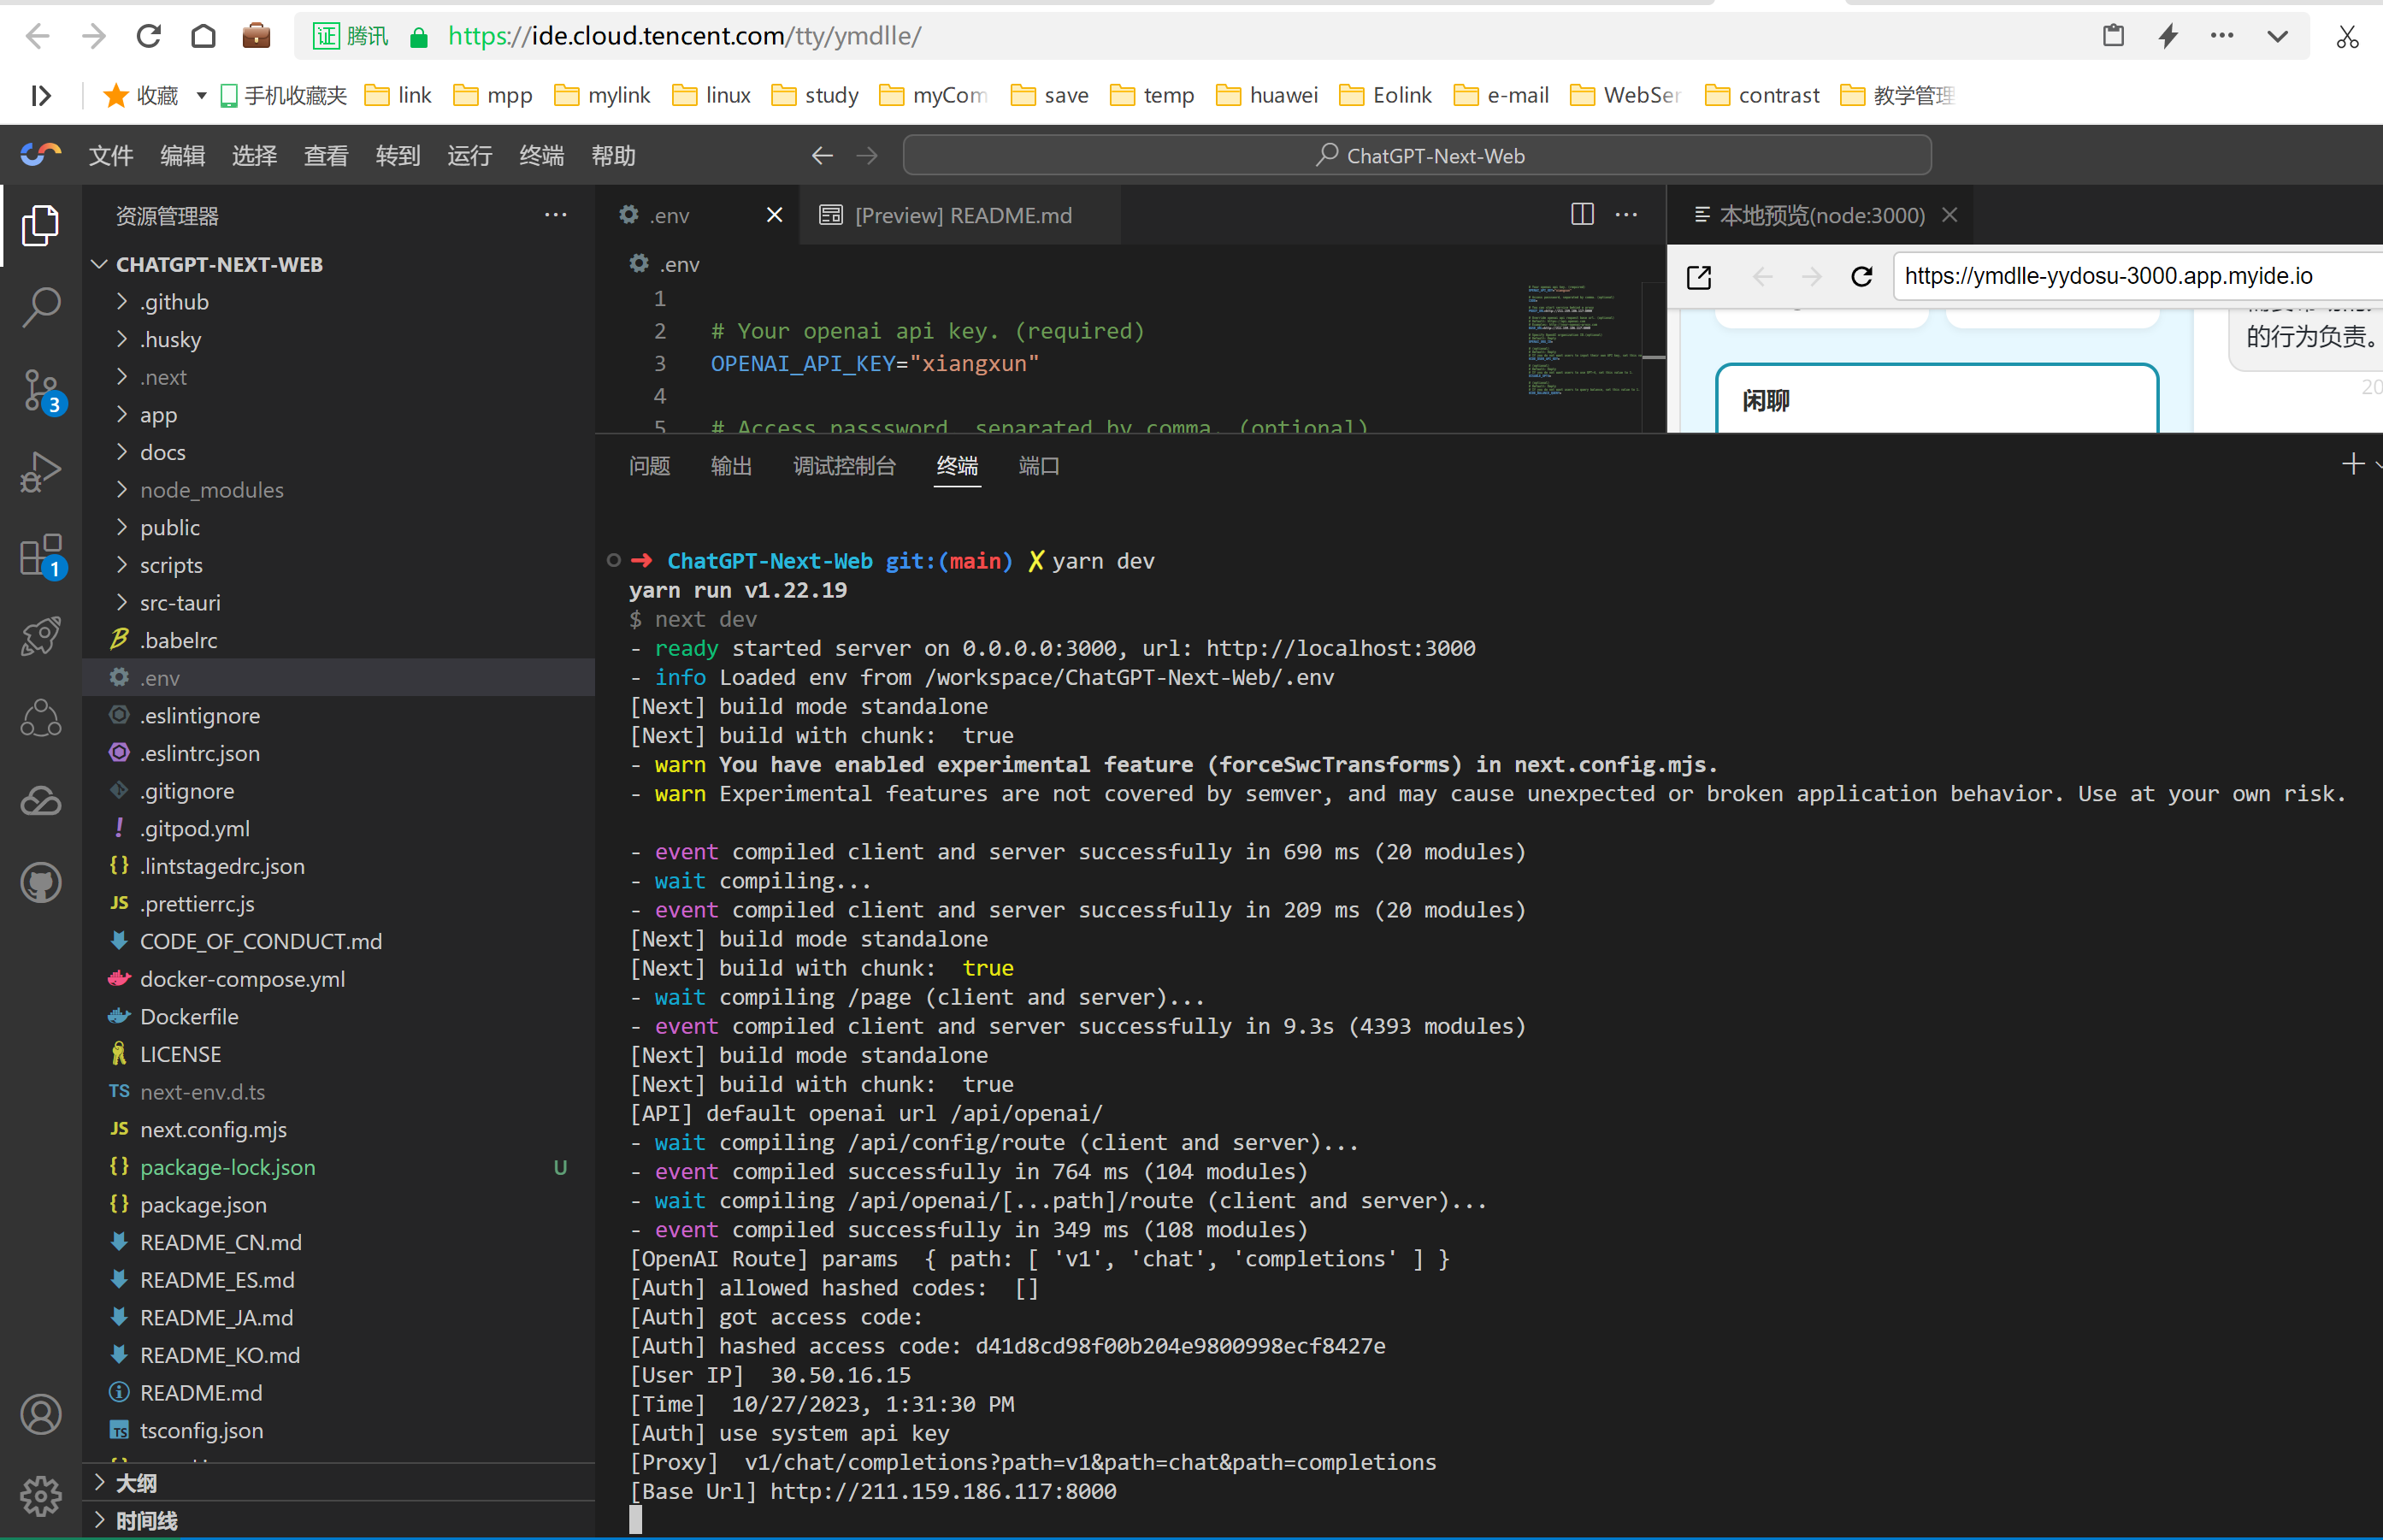Open the Search view in activity bar
This screenshot has height=1540, width=2383.
tap(41, 307)
